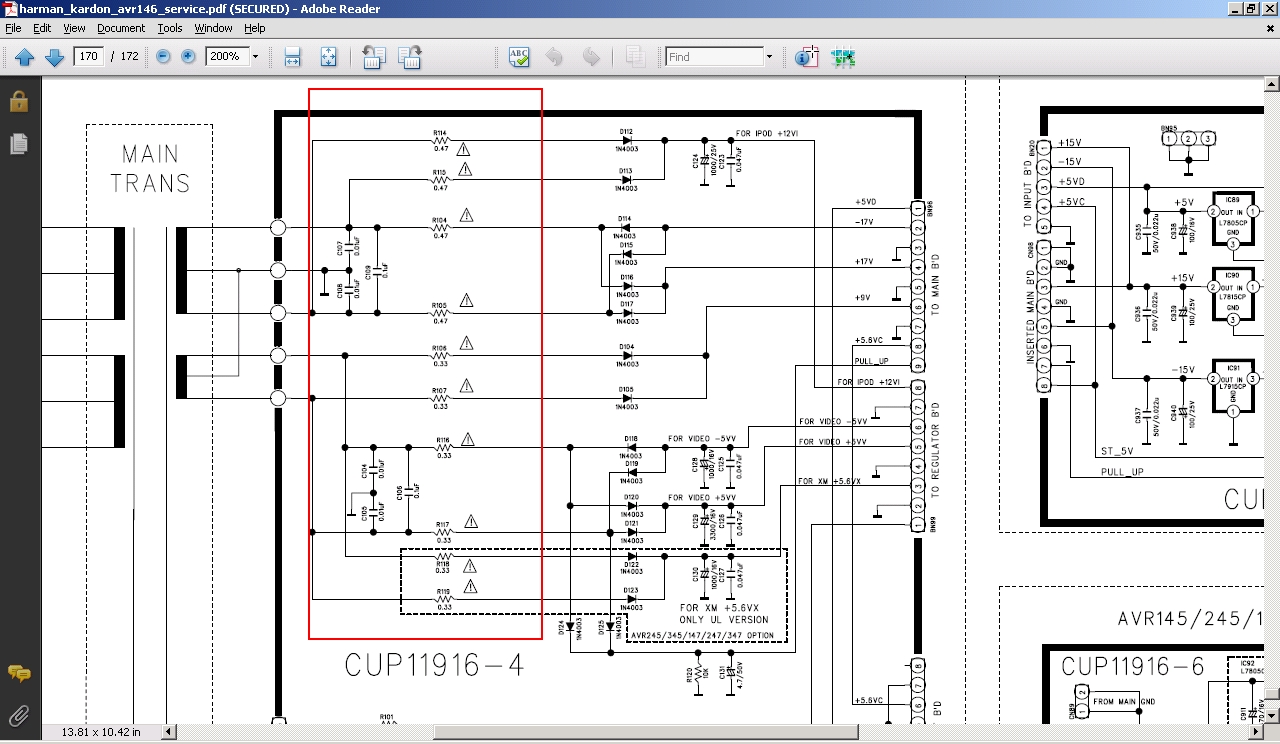Go to the previous page arrow

[25, 57]
